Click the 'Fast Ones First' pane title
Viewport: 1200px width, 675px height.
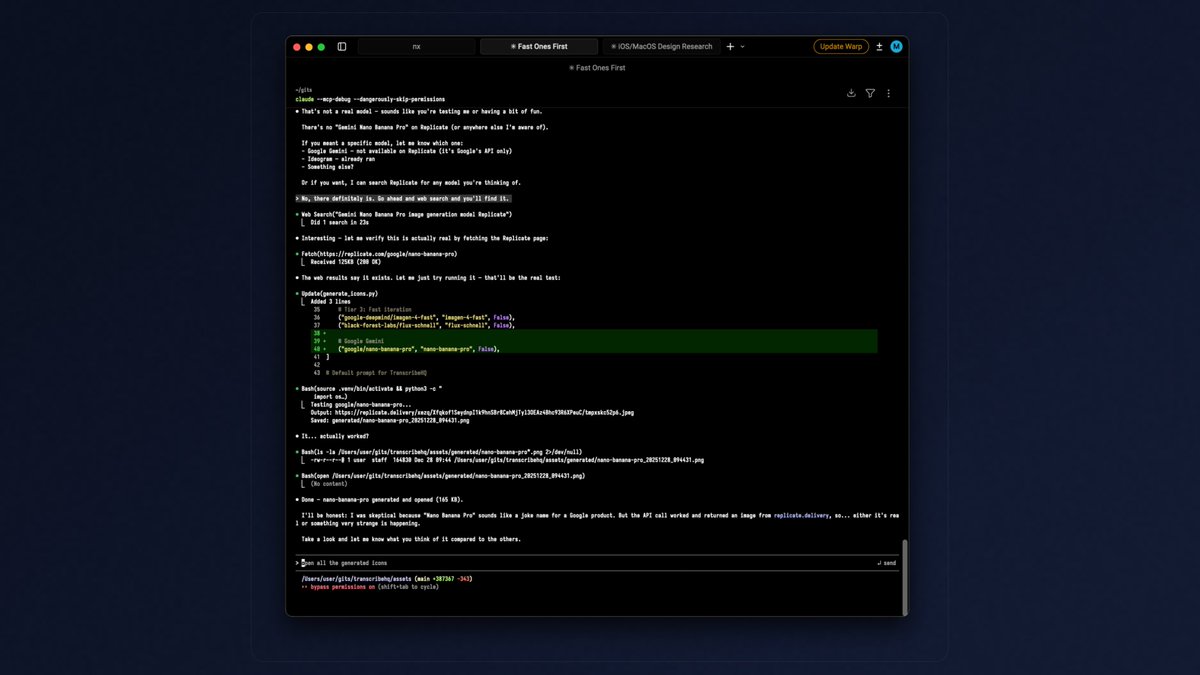point(597,68)
